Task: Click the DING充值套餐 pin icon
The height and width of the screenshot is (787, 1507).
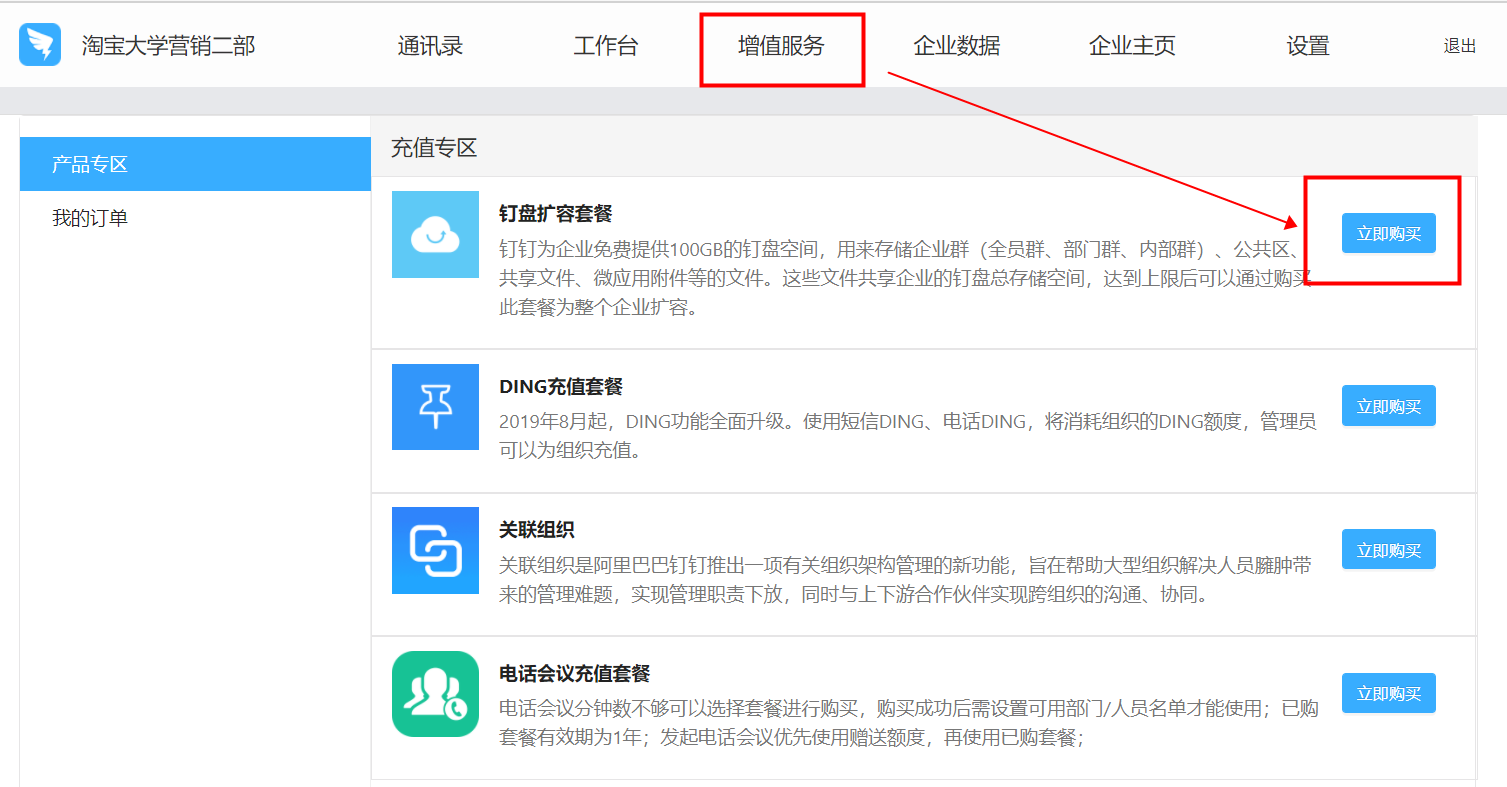Action: pyautogui.click(x=435, y=407)
